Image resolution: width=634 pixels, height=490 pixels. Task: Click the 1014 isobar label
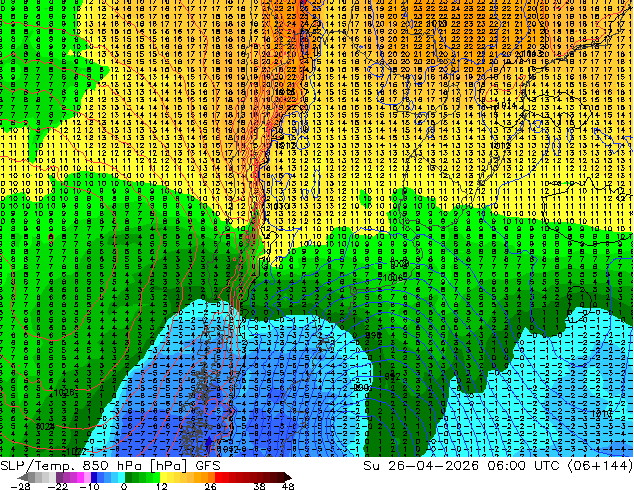pos(507,105)
